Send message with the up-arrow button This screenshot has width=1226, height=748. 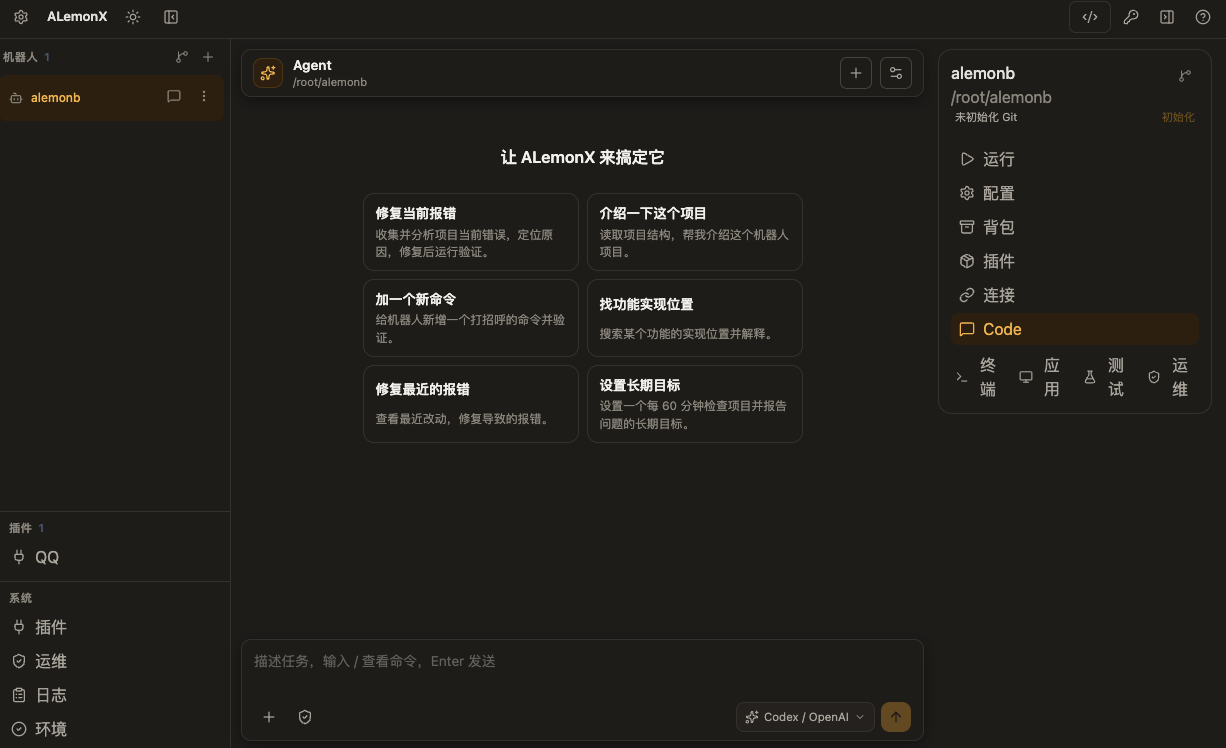[x=896, y=717]
